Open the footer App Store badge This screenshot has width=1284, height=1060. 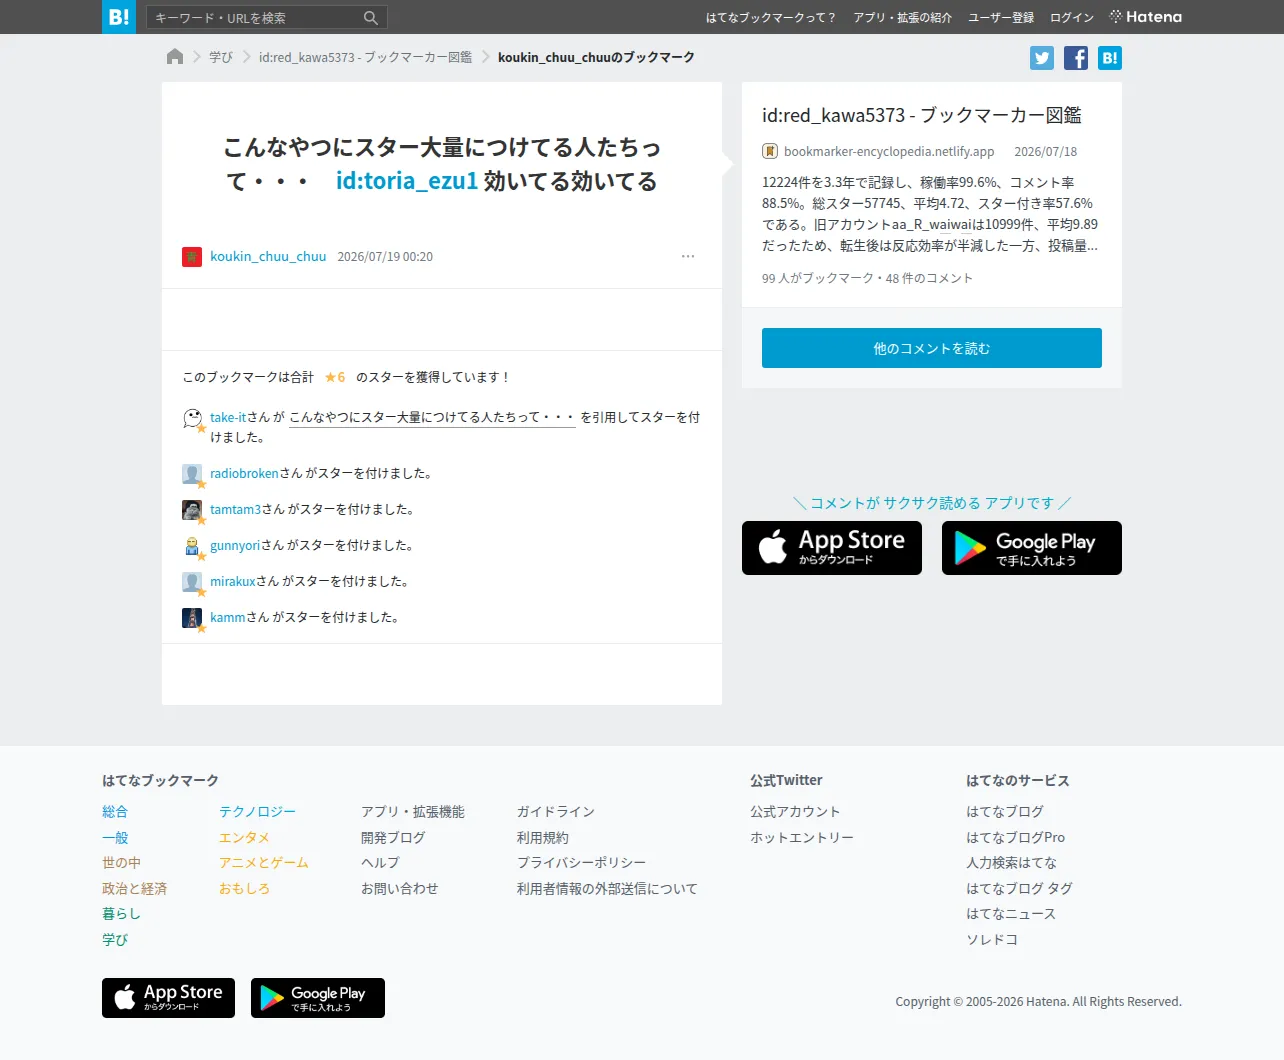click(x=168, y=998)
